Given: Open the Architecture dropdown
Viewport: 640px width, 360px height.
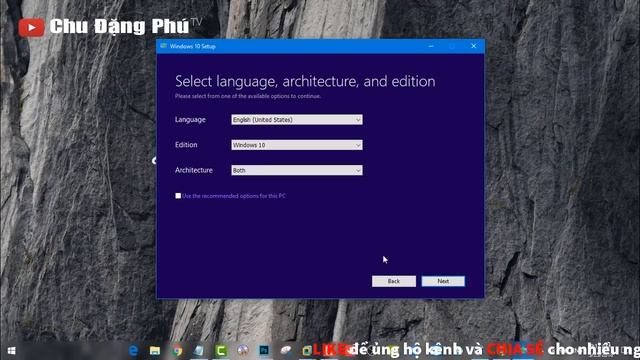Looking at the screenshot, I should tap(297, 170).
